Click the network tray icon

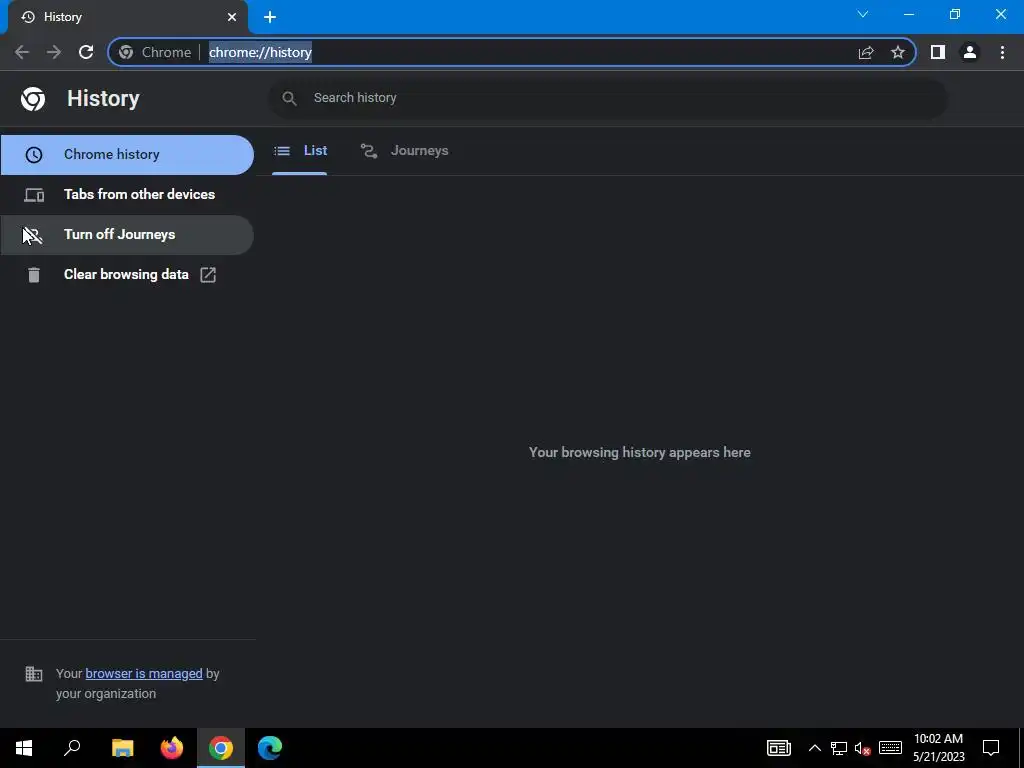click(x=839, y=748)
